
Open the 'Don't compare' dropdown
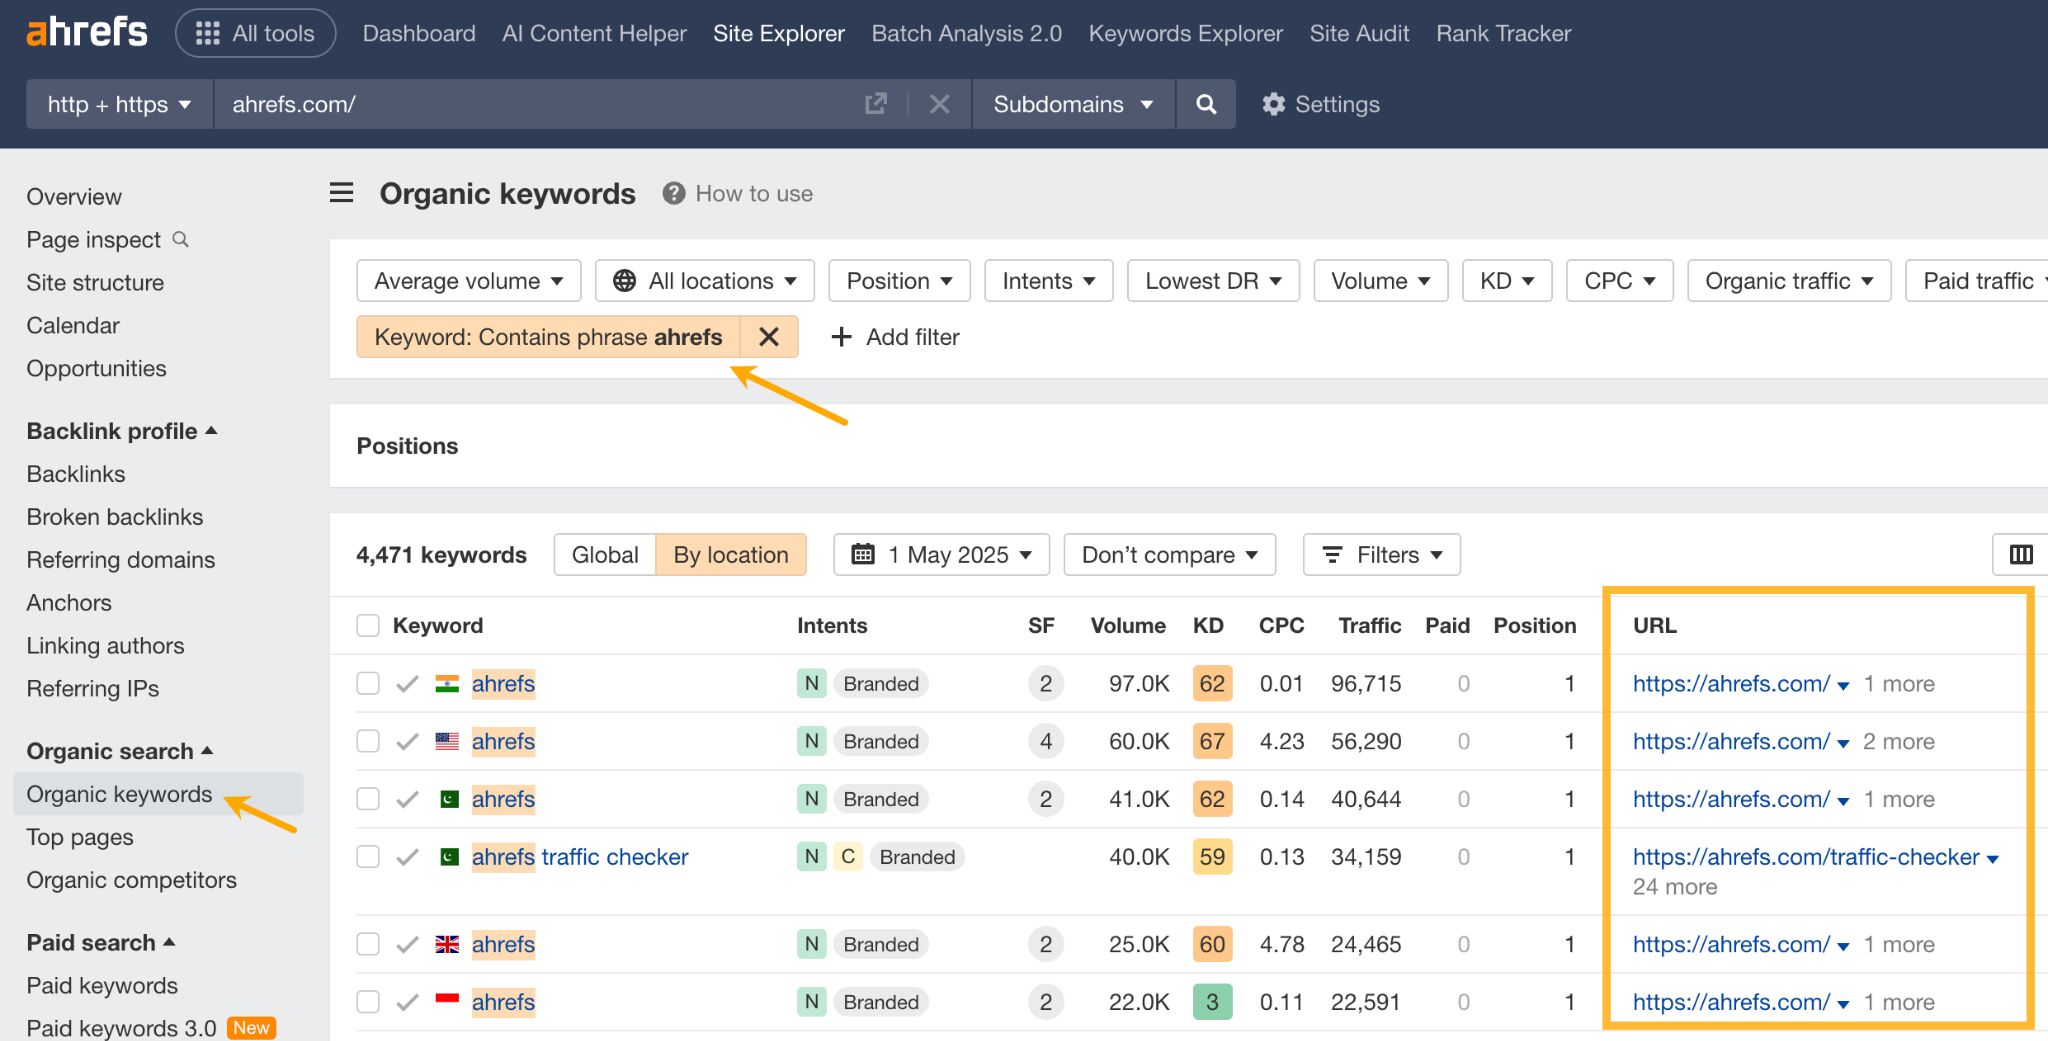pos(1168,554)
